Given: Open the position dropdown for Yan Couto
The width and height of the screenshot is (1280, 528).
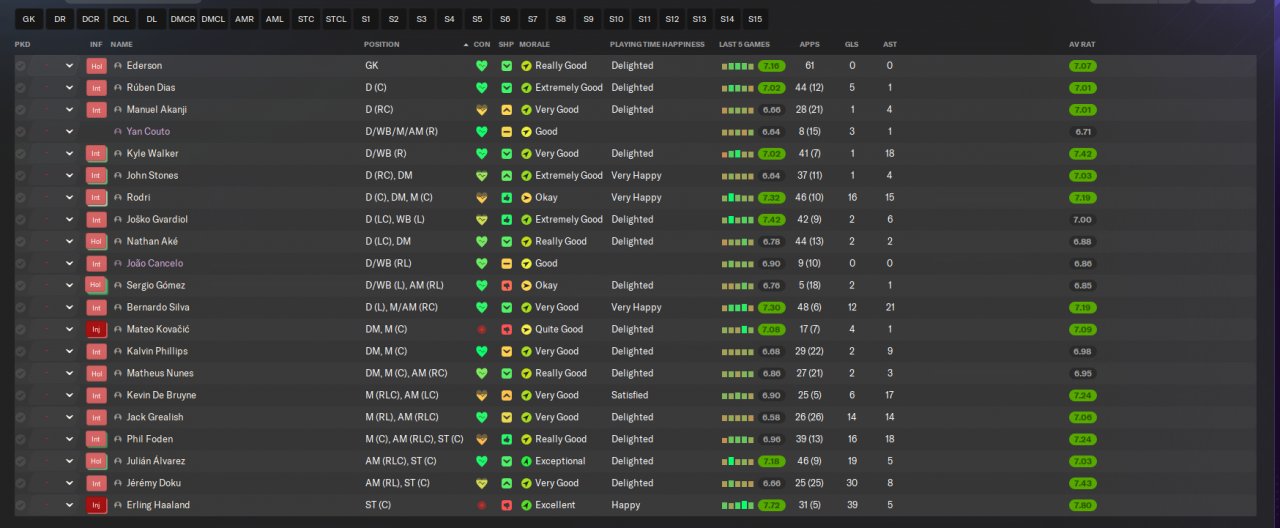Looking at the screenshot, I should click(70, 132).
